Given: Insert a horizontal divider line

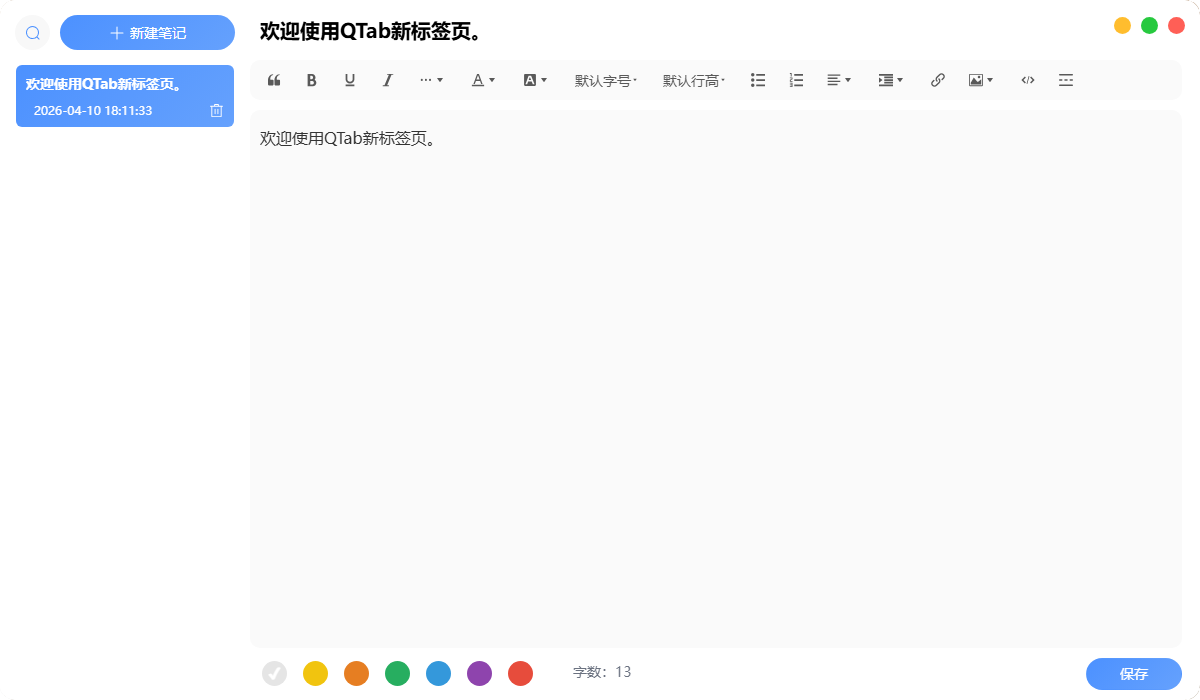Looking at the screenshot, I should pos(1066,80).
